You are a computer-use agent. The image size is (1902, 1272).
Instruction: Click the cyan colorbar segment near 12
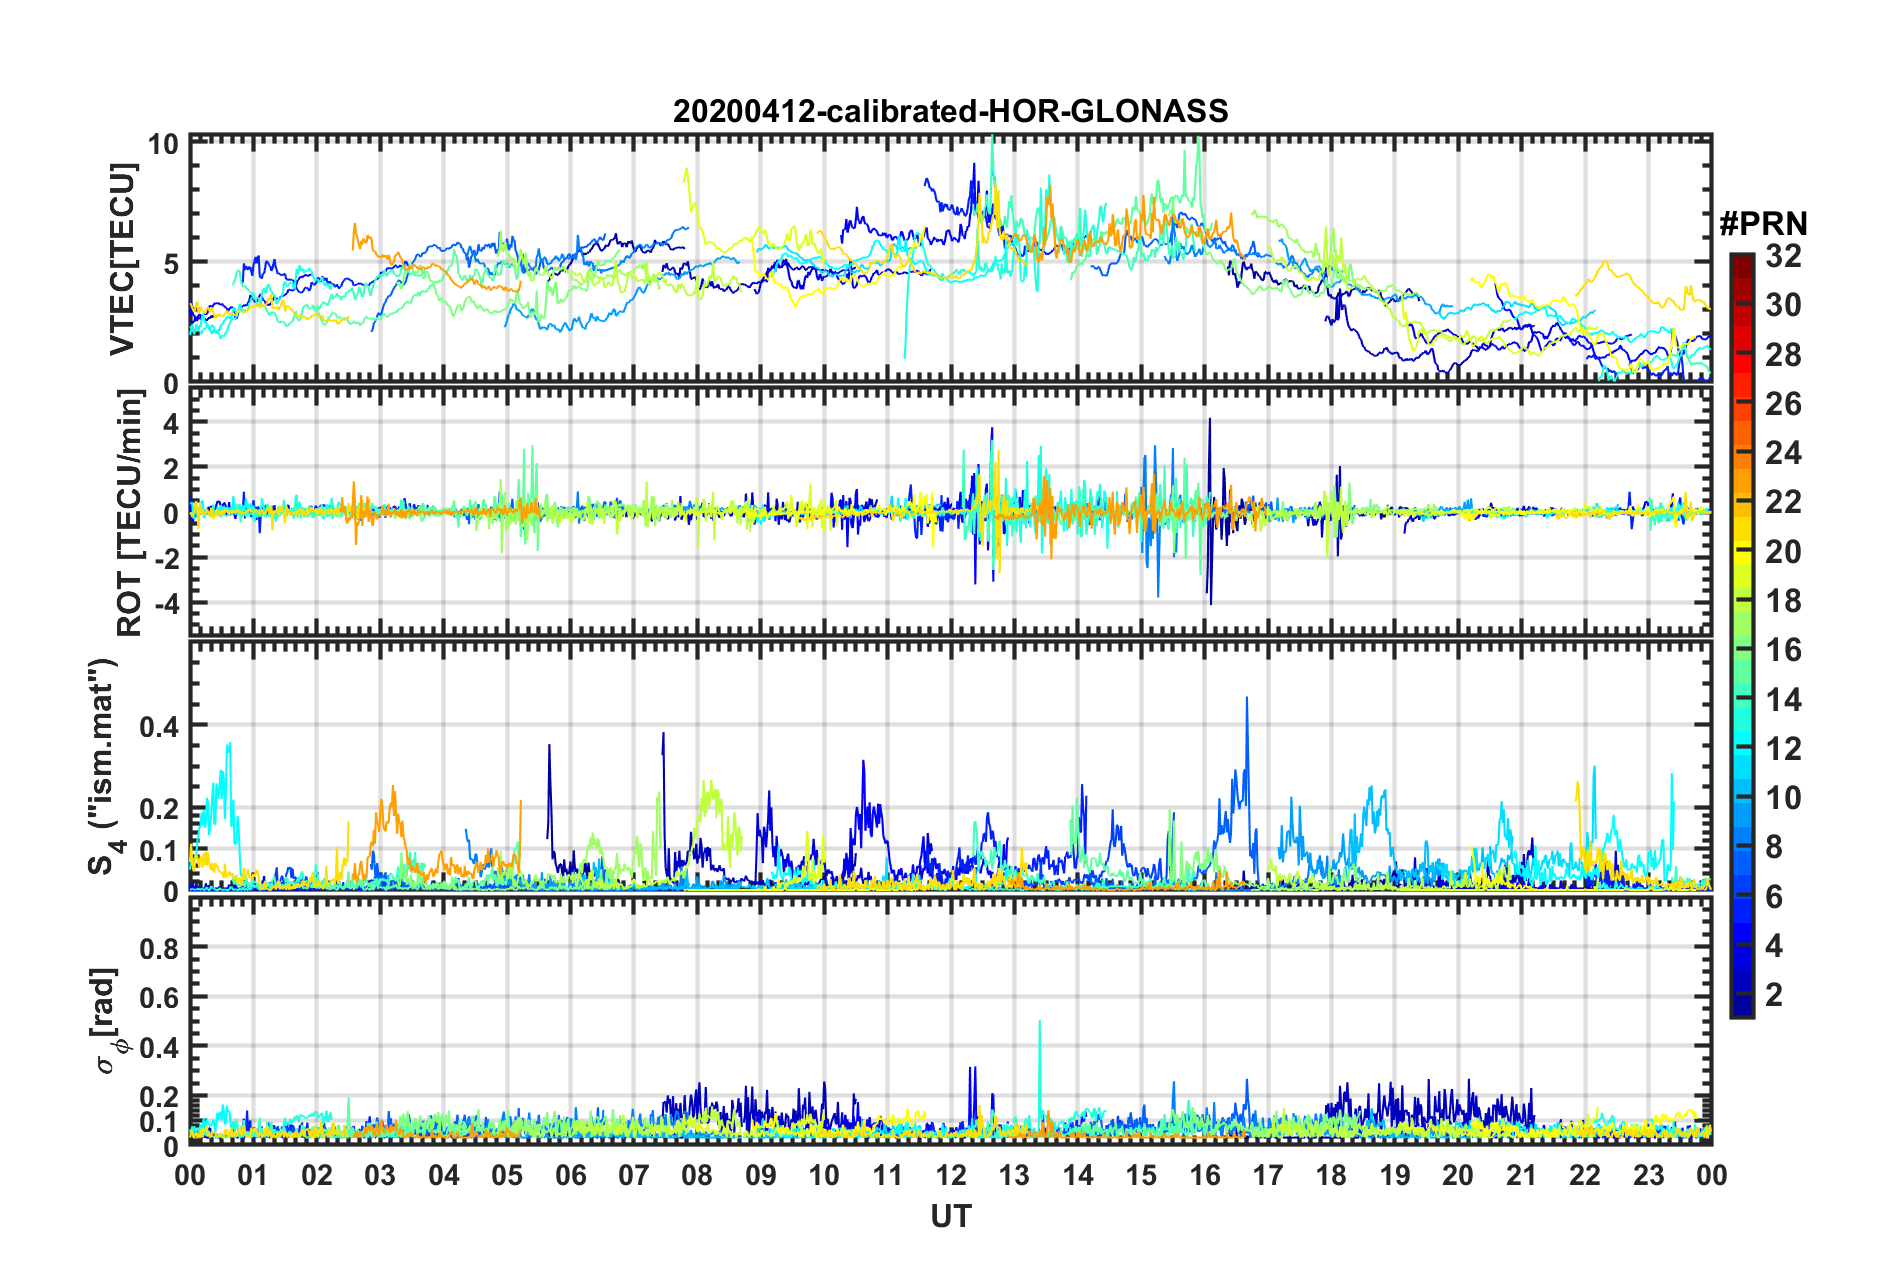[1741, 748]
